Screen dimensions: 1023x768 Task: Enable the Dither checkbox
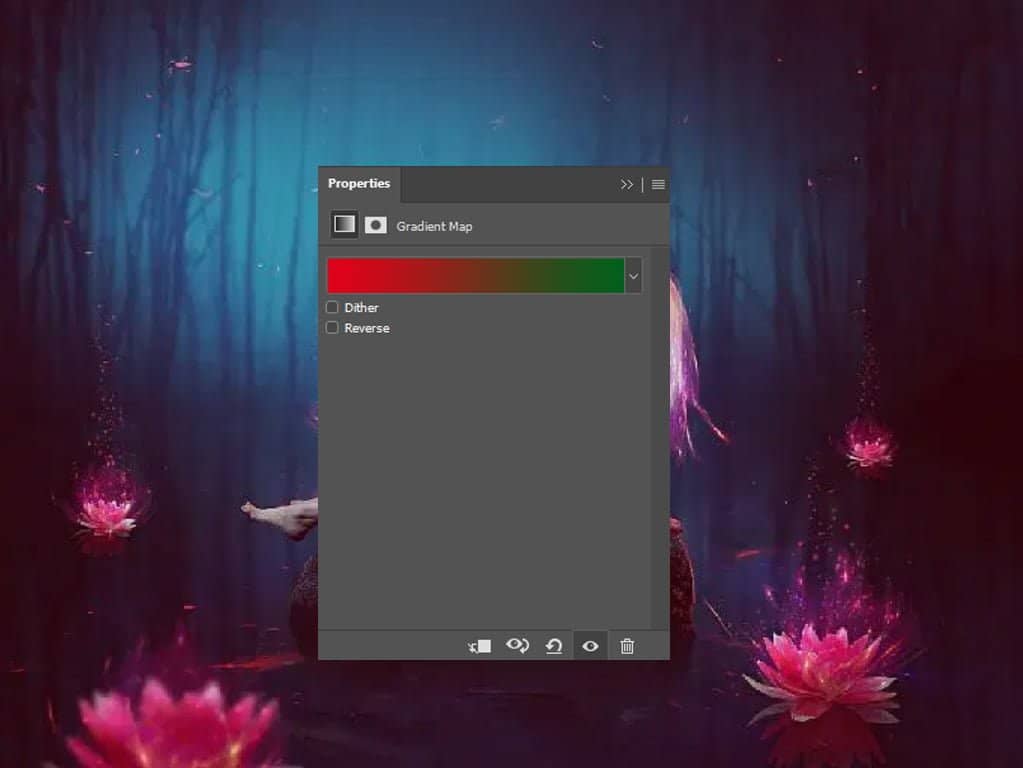pos(332,307)
